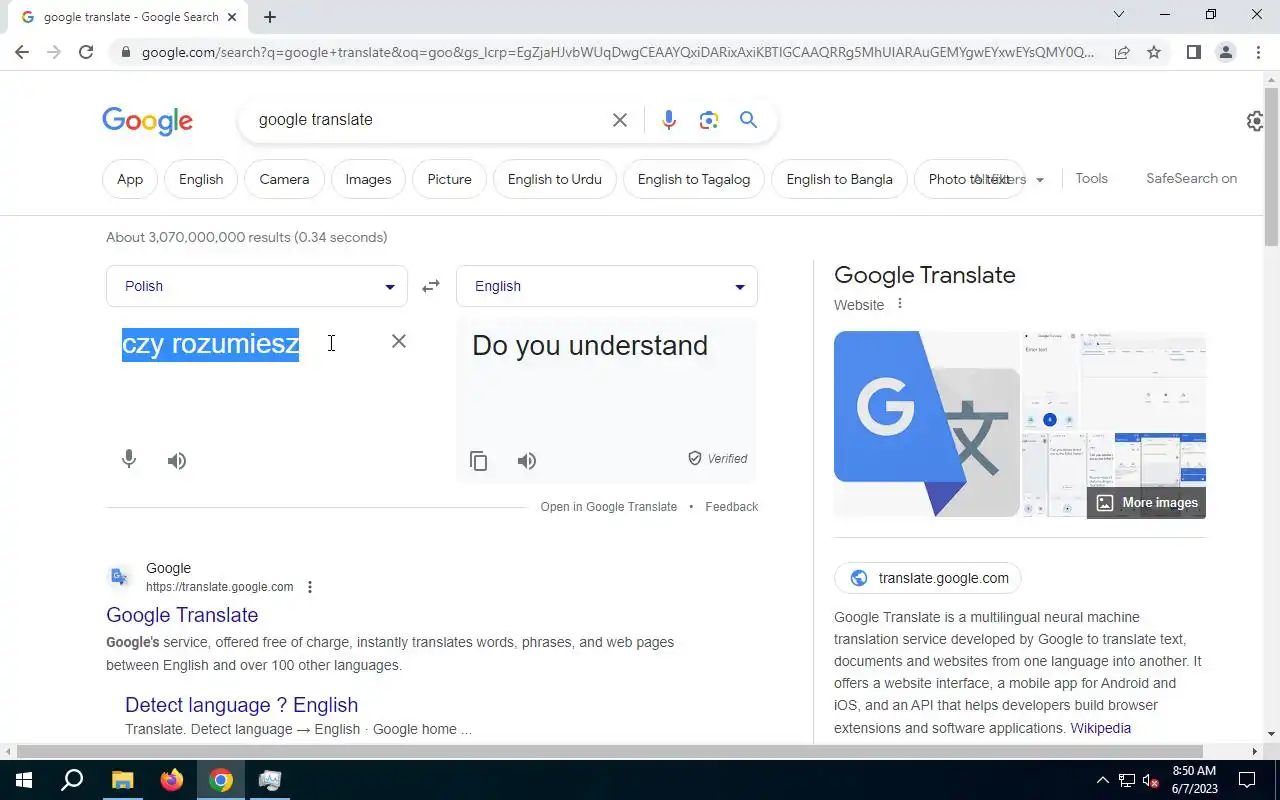Select the Images filter chip

[x=368, y=179]
